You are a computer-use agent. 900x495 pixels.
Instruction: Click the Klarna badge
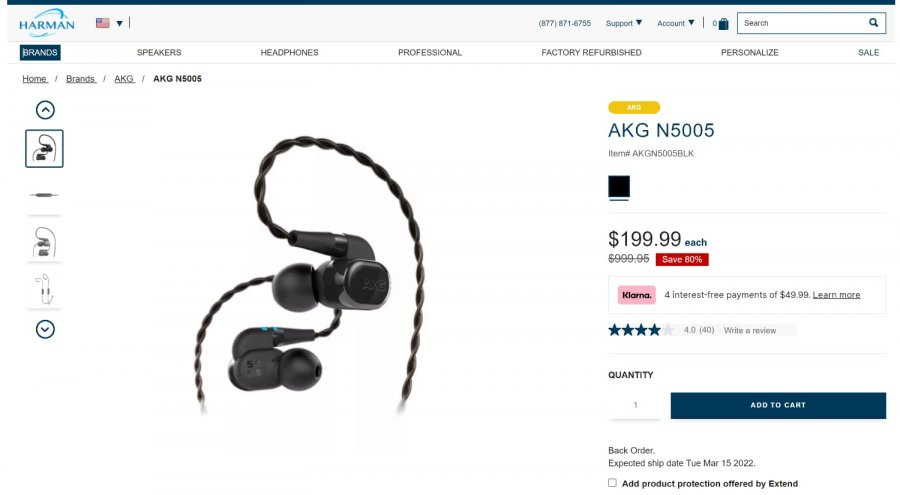click(x=637, y=295)
